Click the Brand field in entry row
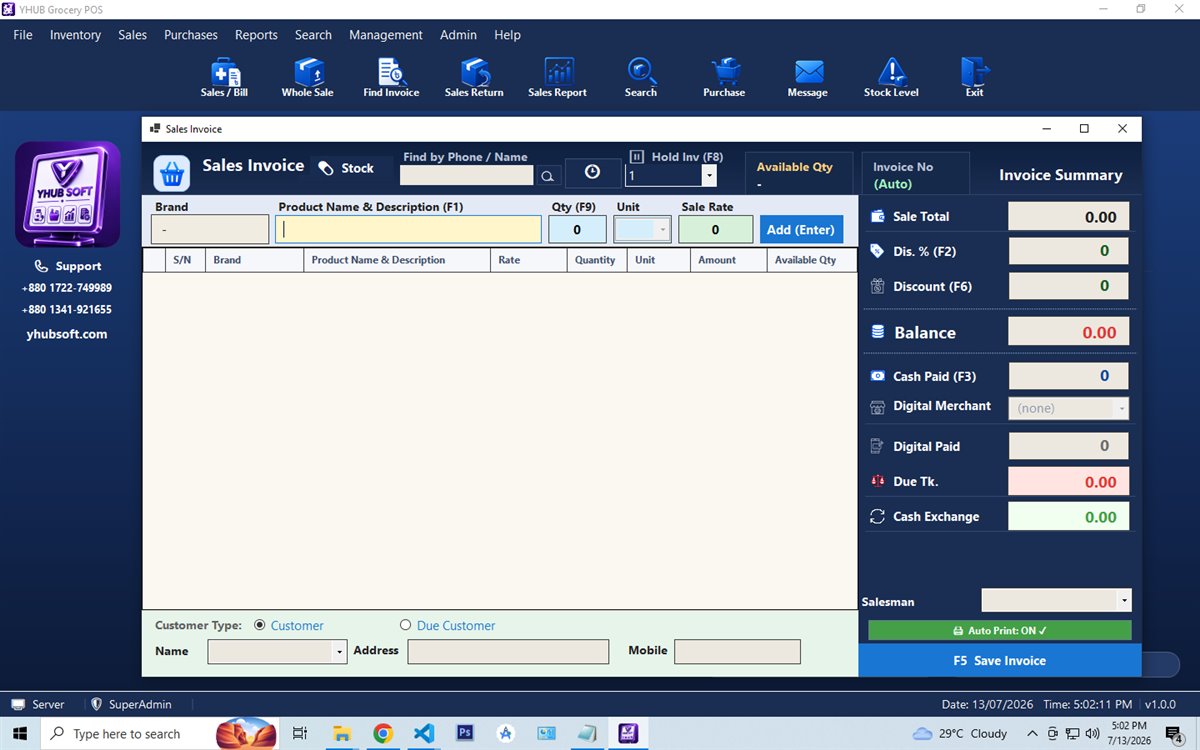This screenshot has width=1200, height=750. pyautogui.click(x=210, y=230)
